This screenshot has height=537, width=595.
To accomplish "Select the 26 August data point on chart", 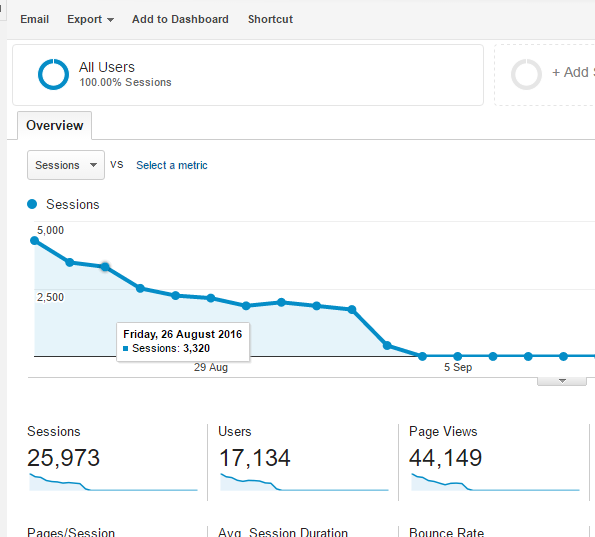I will click(105, 267).
